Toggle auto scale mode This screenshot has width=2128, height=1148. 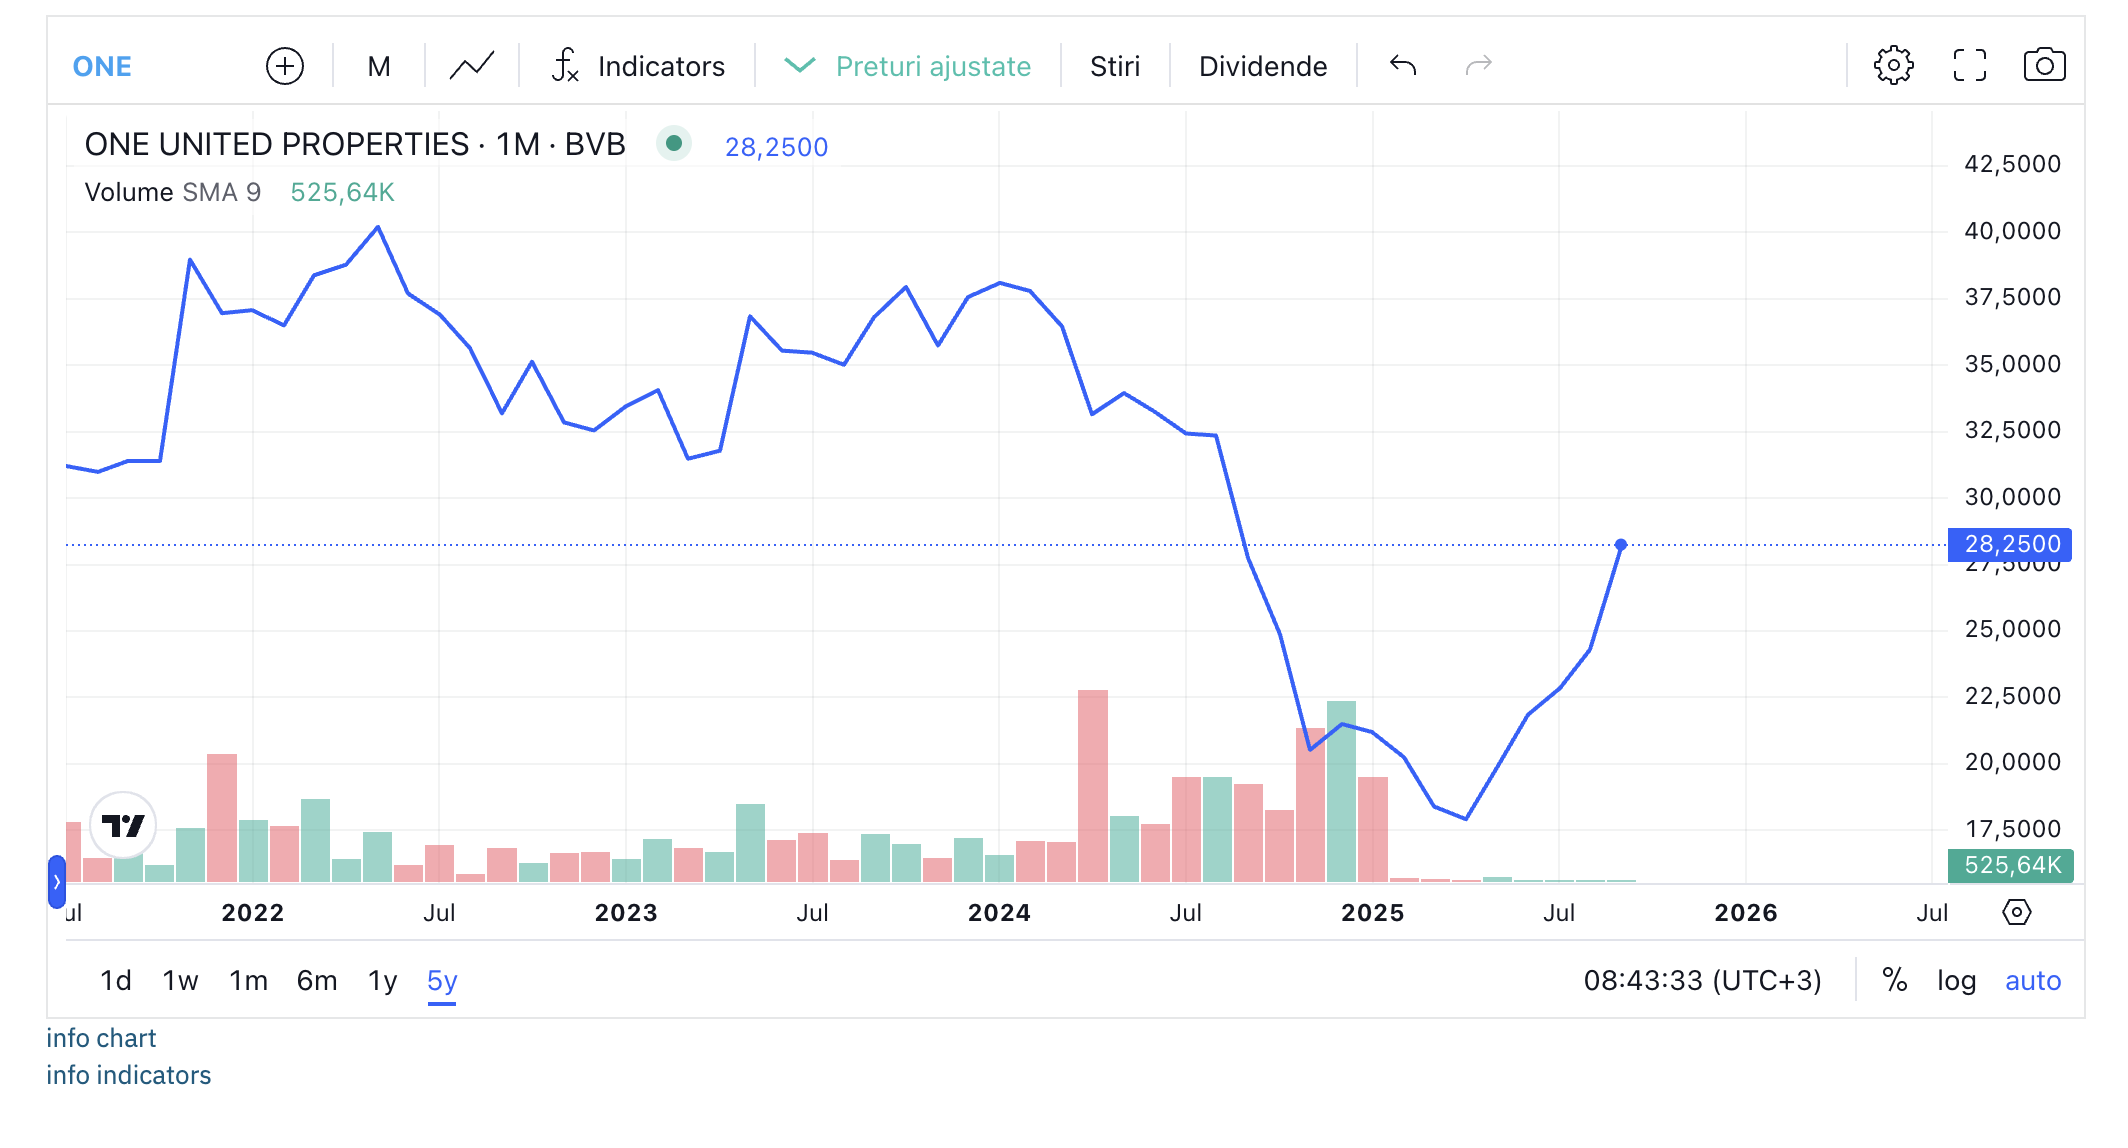[x=2033, y=980]
